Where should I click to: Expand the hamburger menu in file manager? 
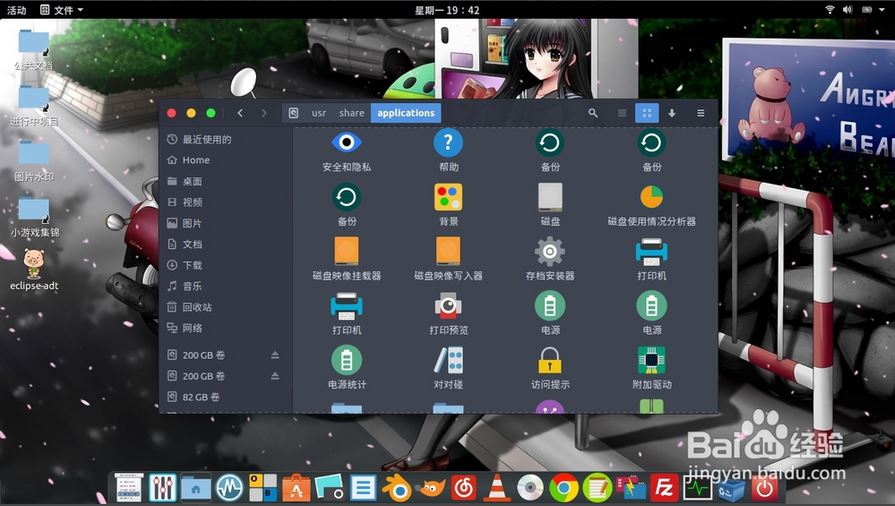point(700,113)
